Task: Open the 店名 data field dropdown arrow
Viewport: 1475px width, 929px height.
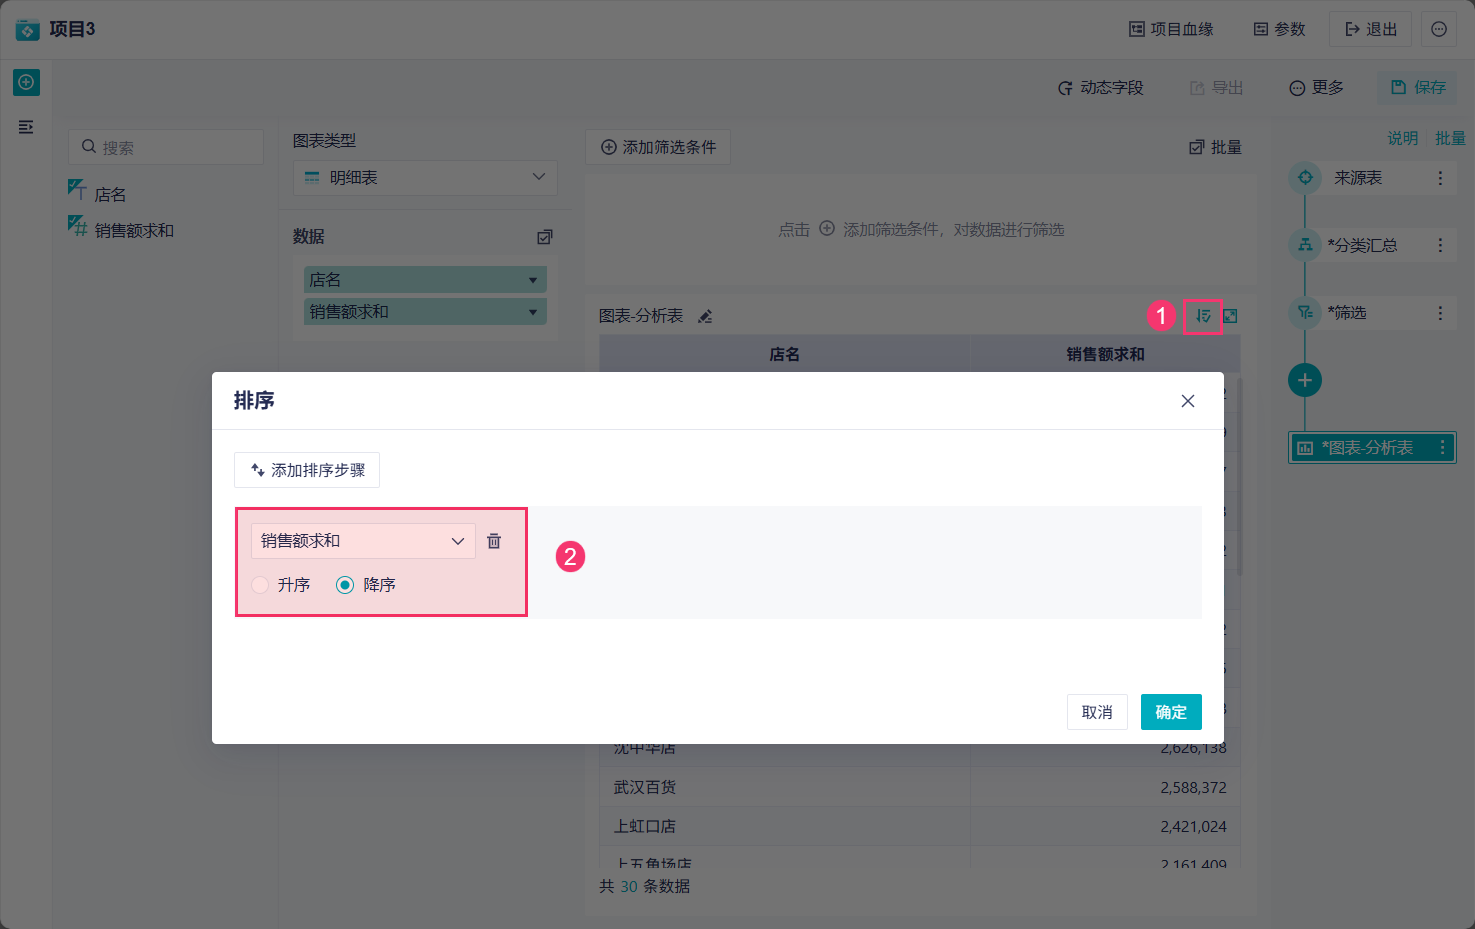Action: point(533,280)
